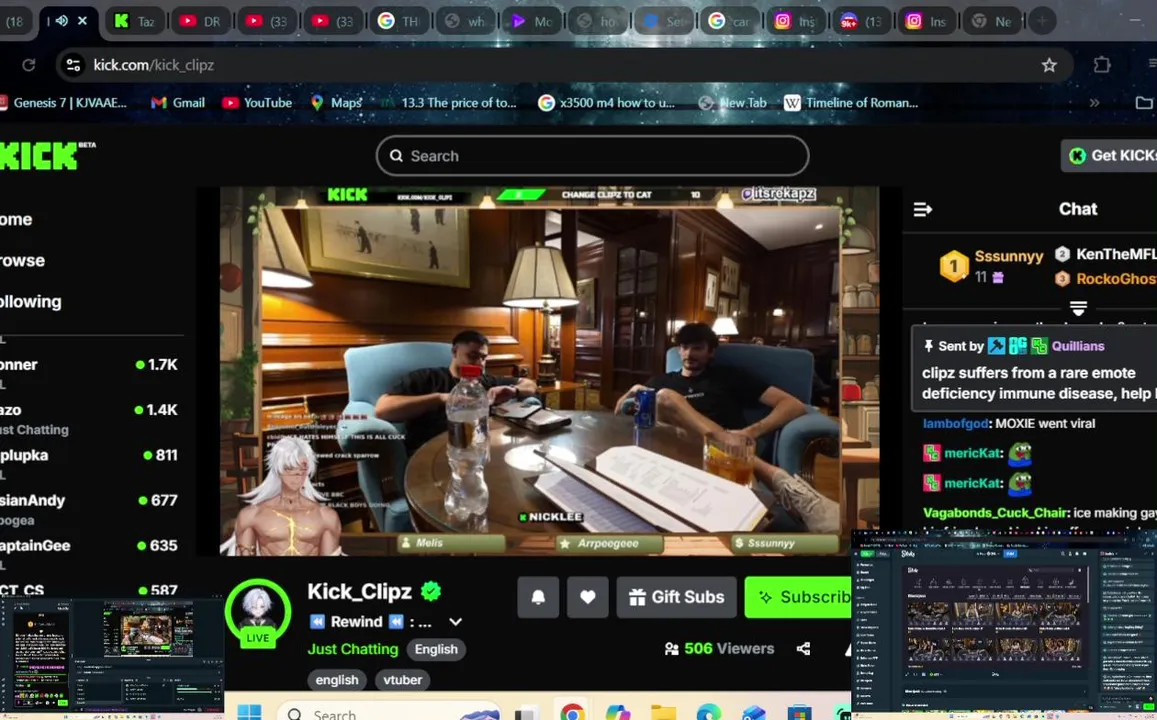Open Quillians profile from pinned message
Image resolution: width=1157 pixels, height=720 pixels.
1078,346
